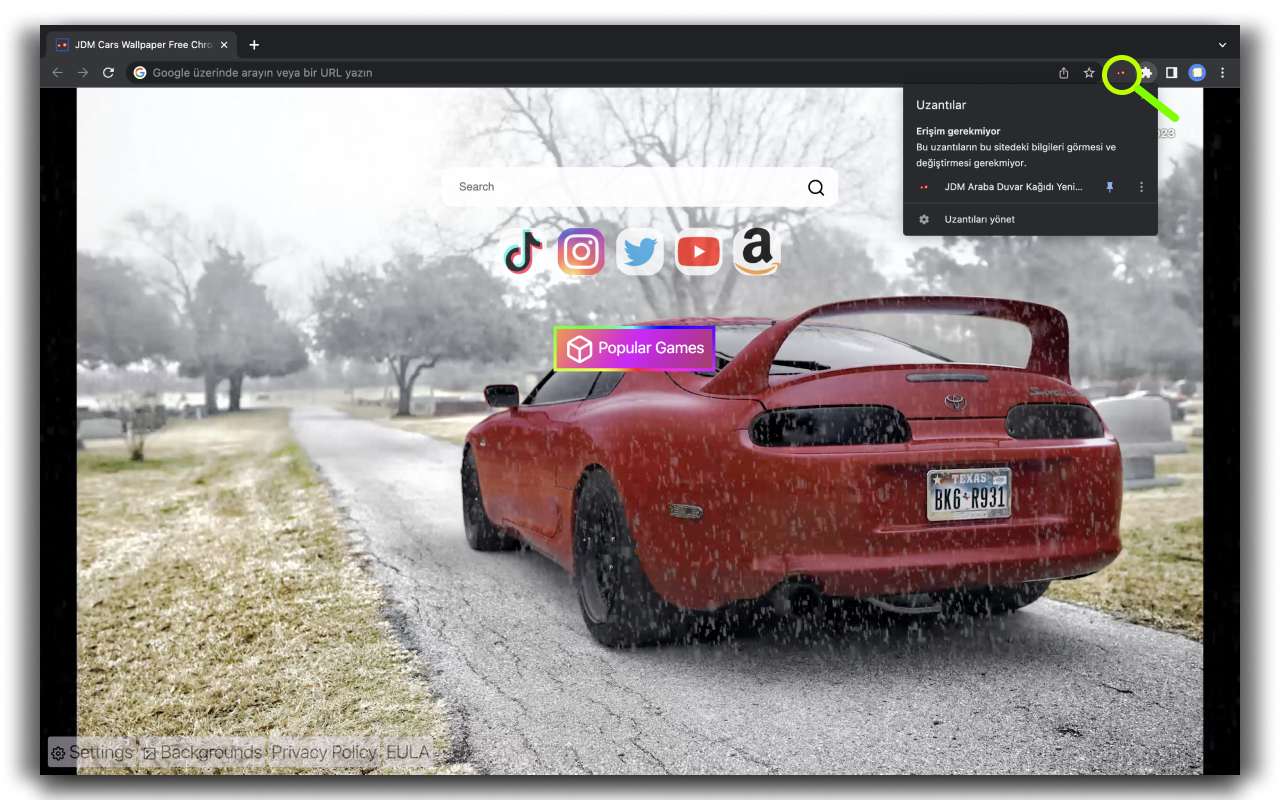This screenshot has height=800, width=1280.
Task: Go forward to the next page
Action: (x=83, y=73)
